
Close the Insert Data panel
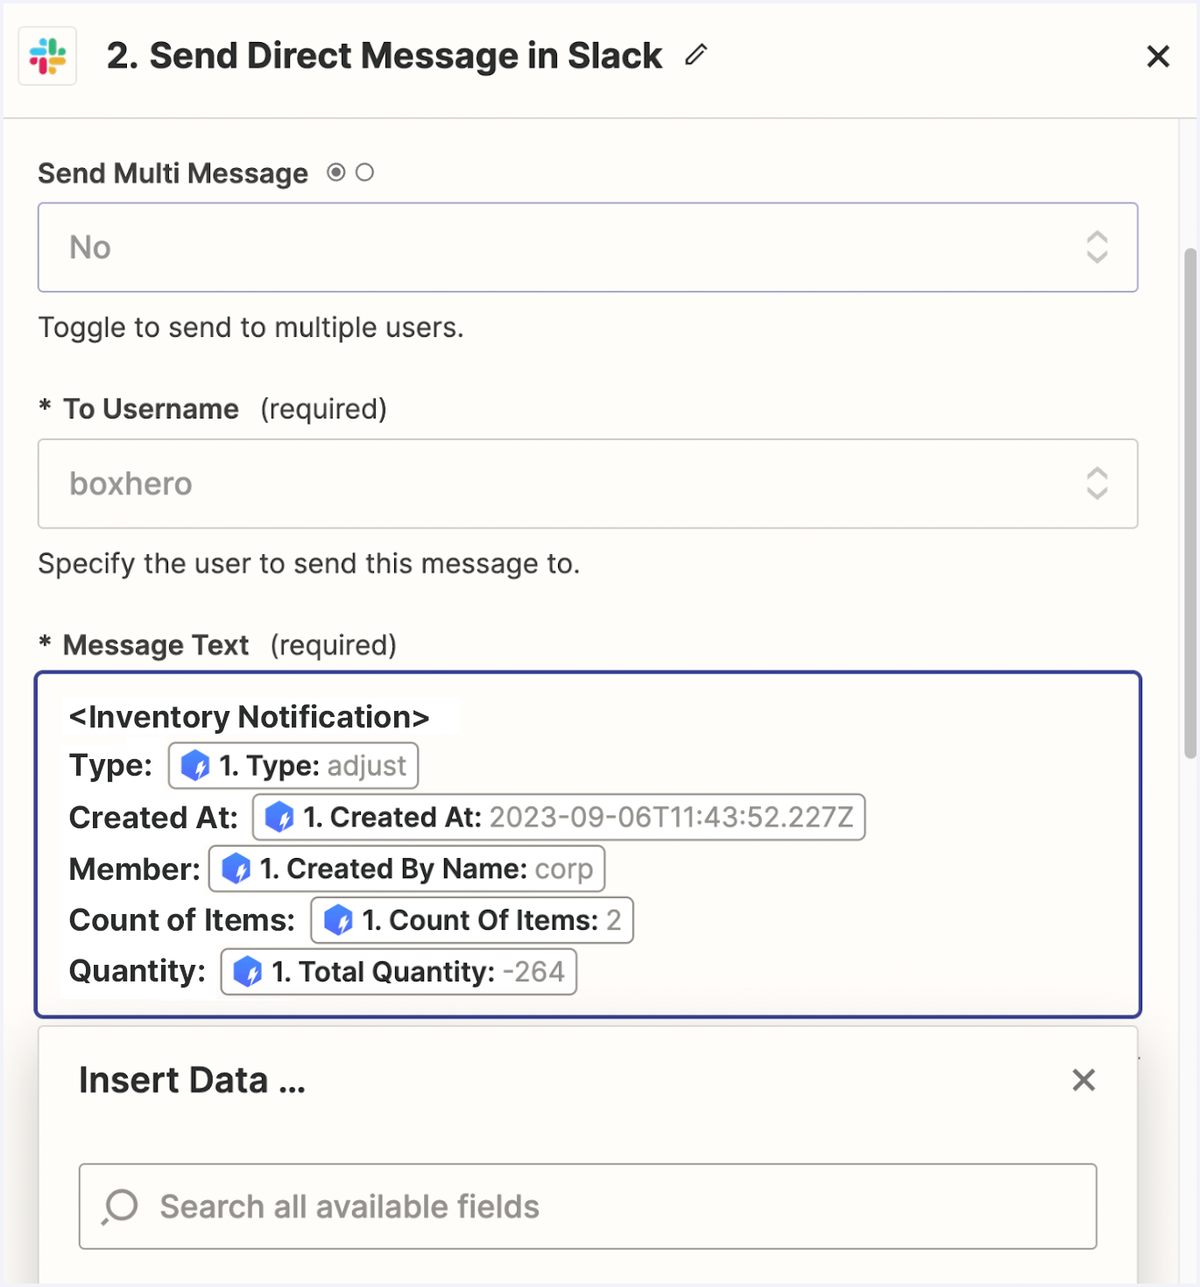pos(1084,1080)
